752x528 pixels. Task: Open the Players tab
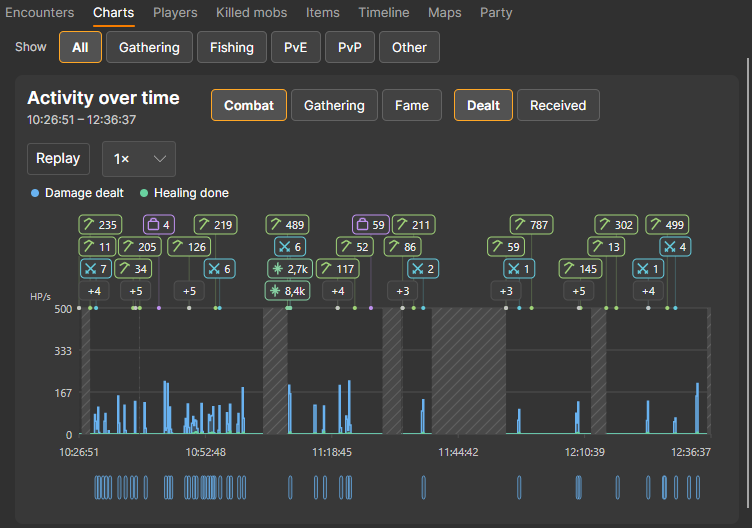tap(175, 12)
